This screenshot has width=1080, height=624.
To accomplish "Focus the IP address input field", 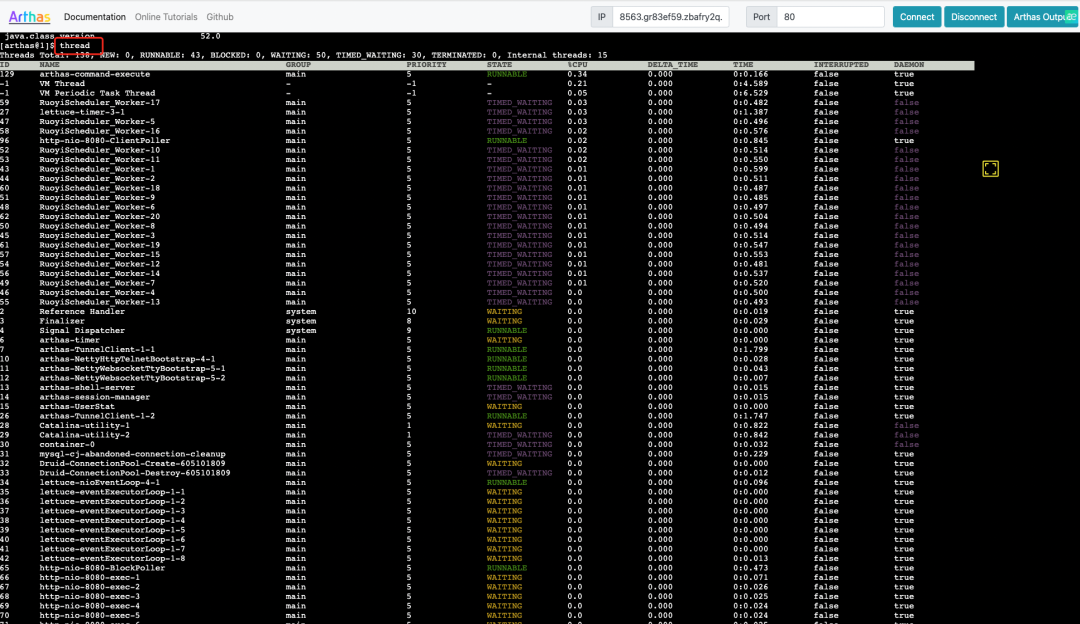I will point(671,17).
